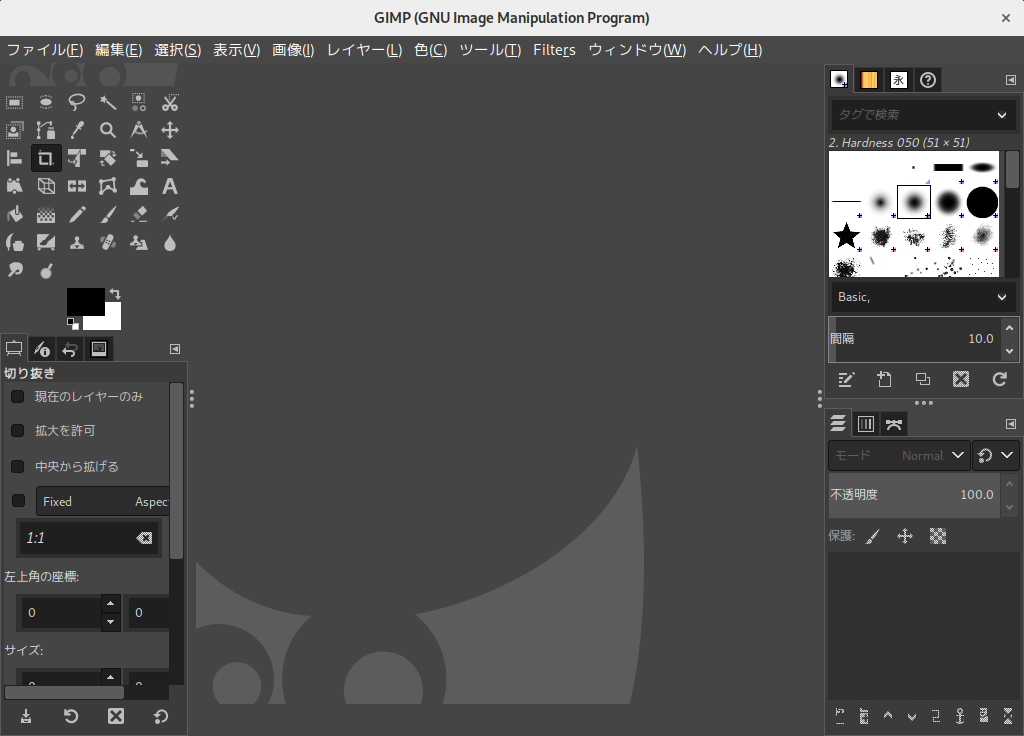Select the Hardness 100 solid round brush
The height and width of the screenshot is (736, 1024).
tap(982, 202)
